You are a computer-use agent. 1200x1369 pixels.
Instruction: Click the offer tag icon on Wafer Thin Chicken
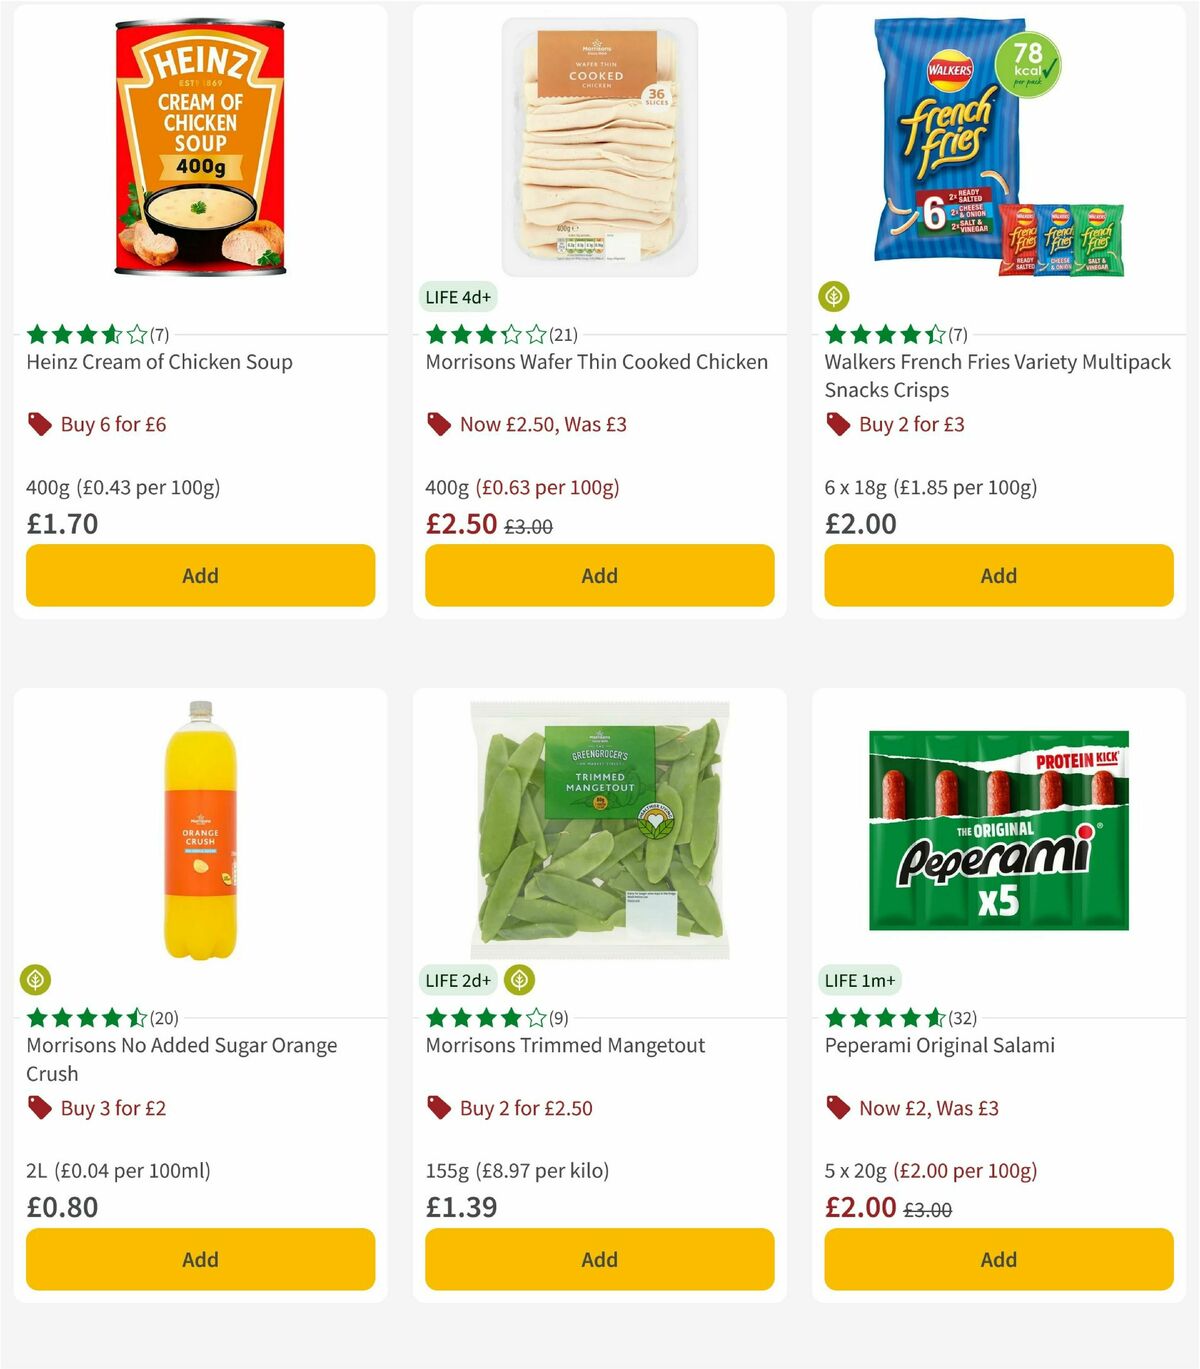point(437,424)
